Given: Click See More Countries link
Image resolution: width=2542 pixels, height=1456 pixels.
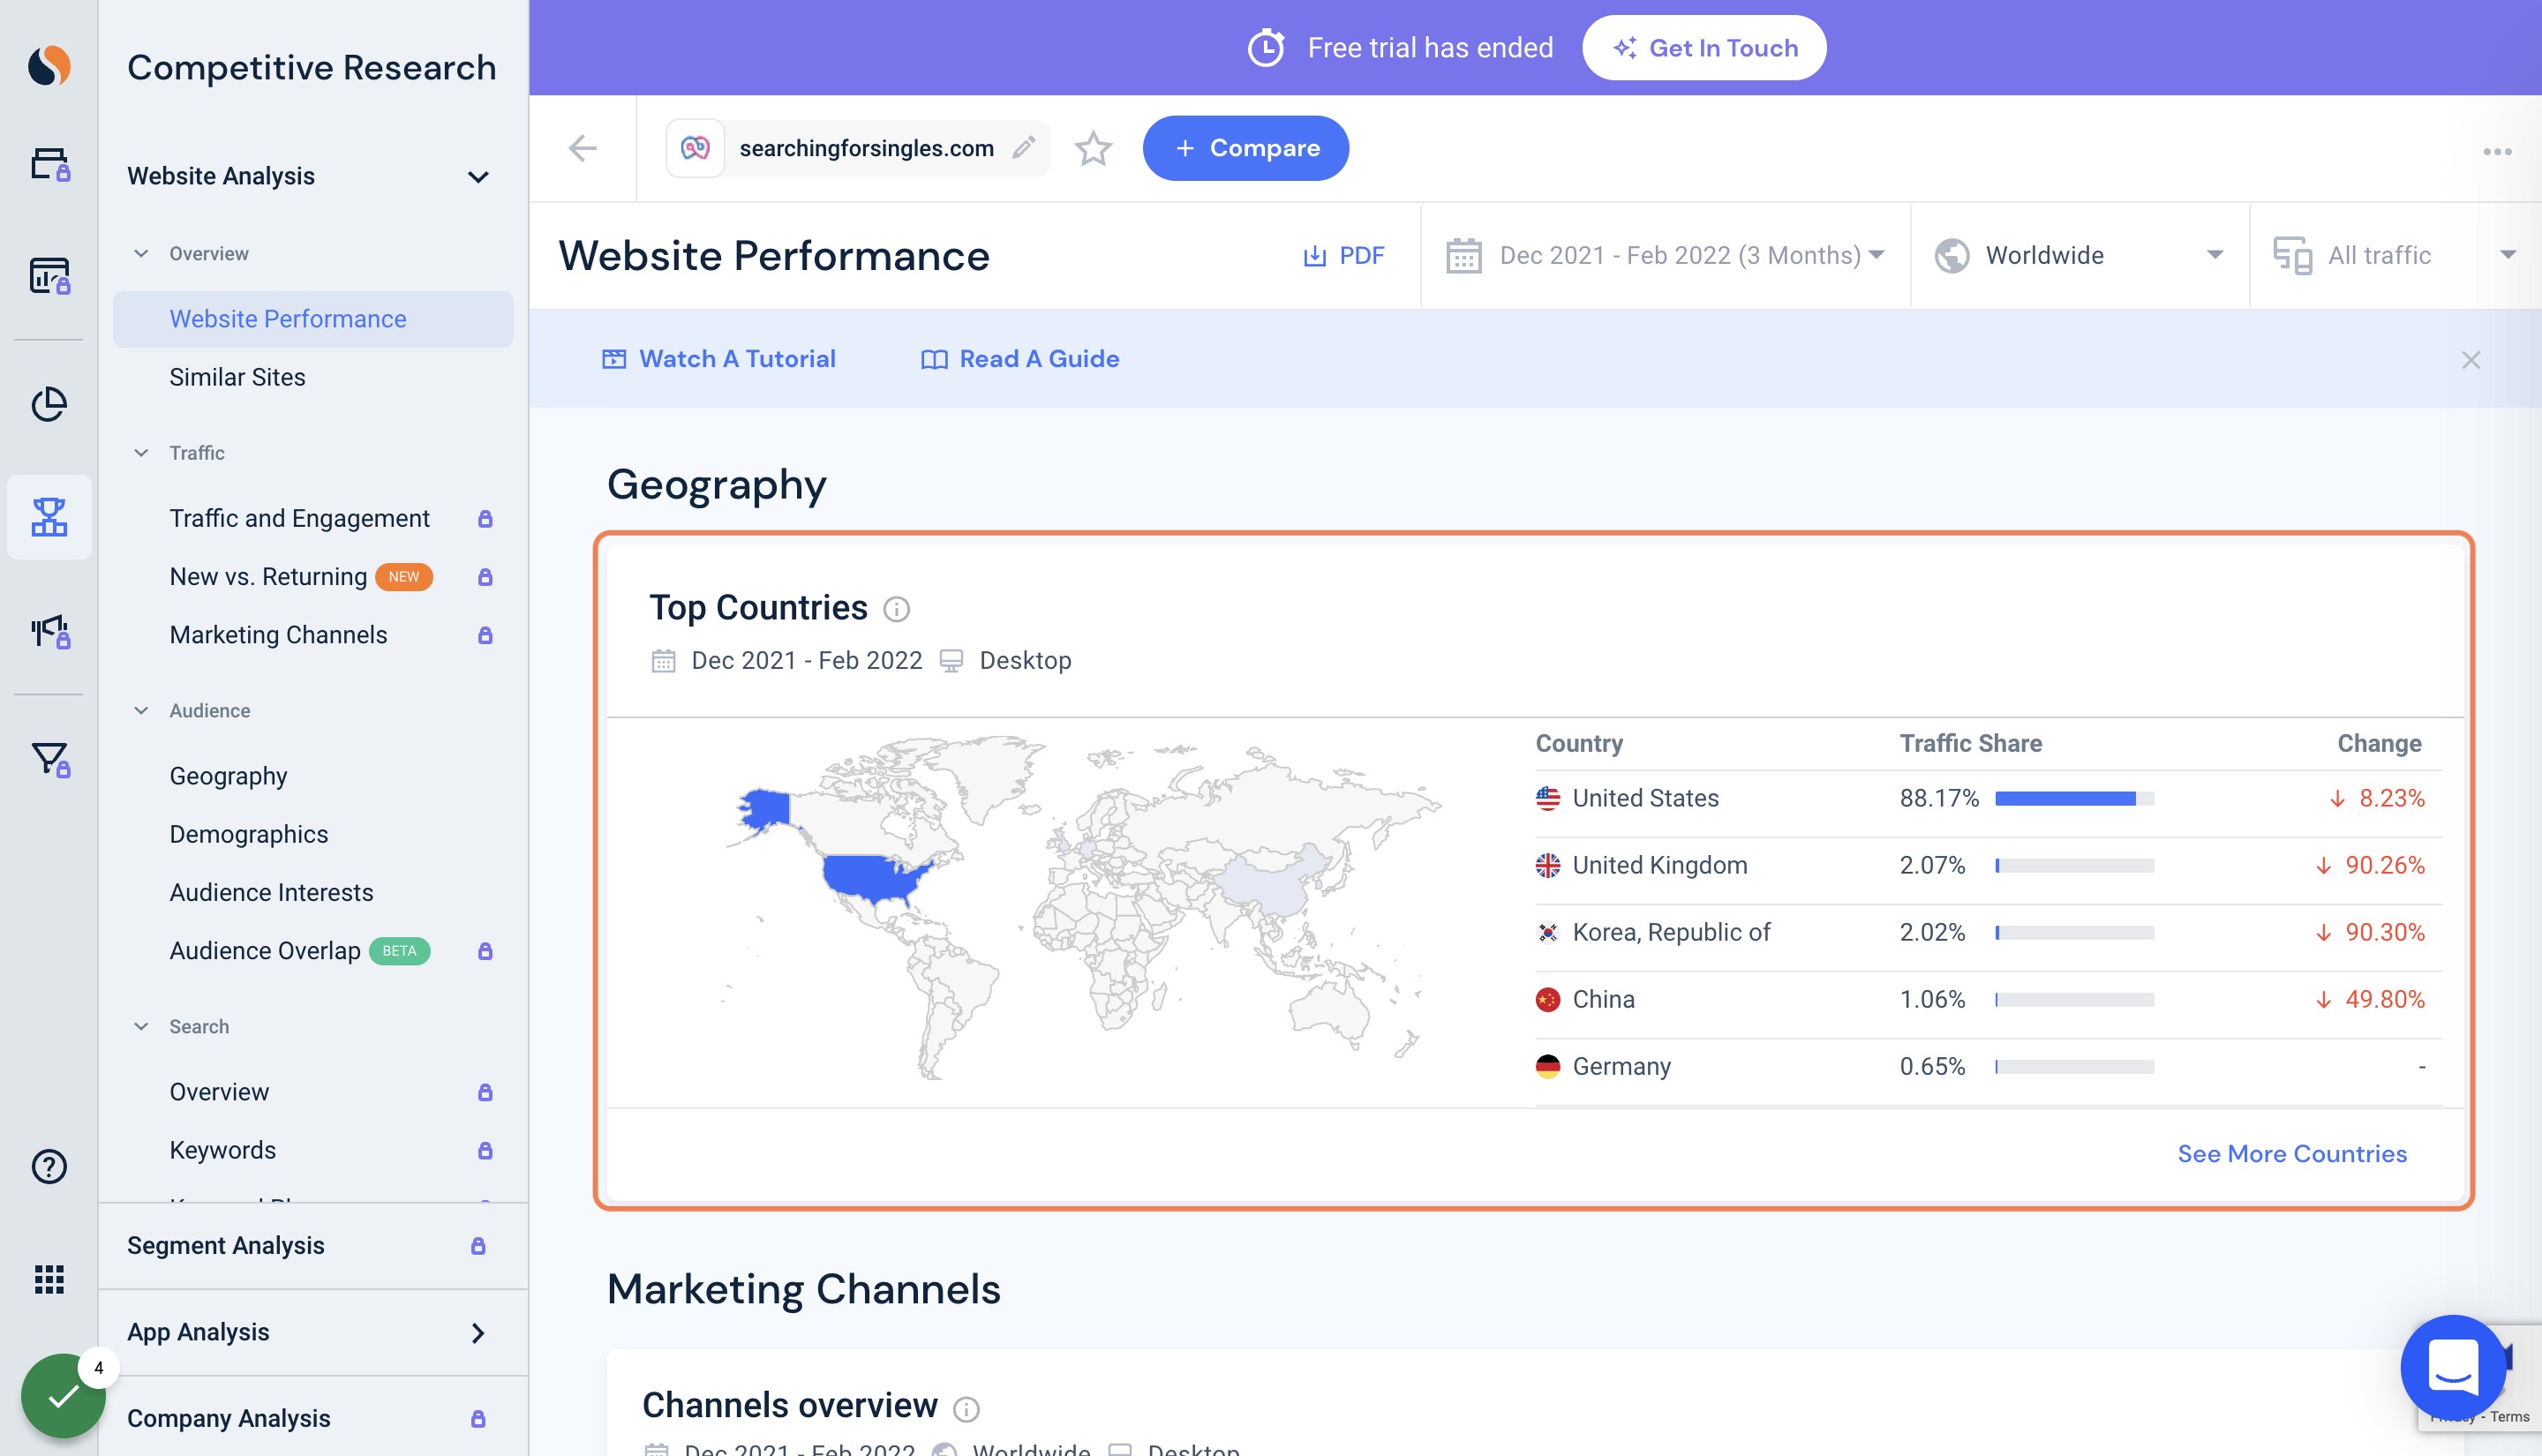Looking at the screenshot, I should (x=2292, y=1153).
